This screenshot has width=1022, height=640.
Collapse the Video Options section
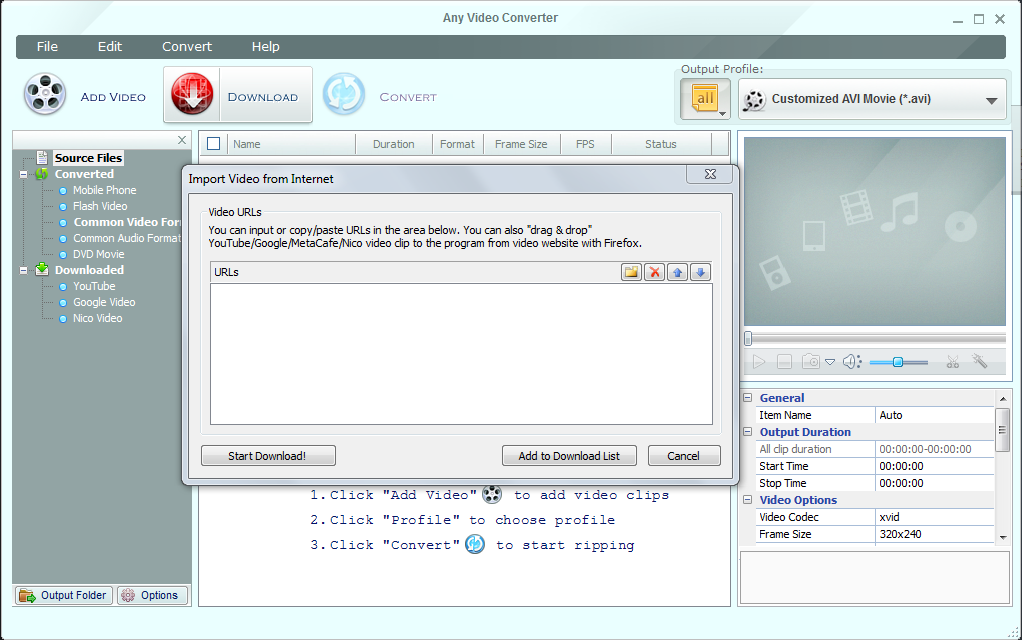748,499
